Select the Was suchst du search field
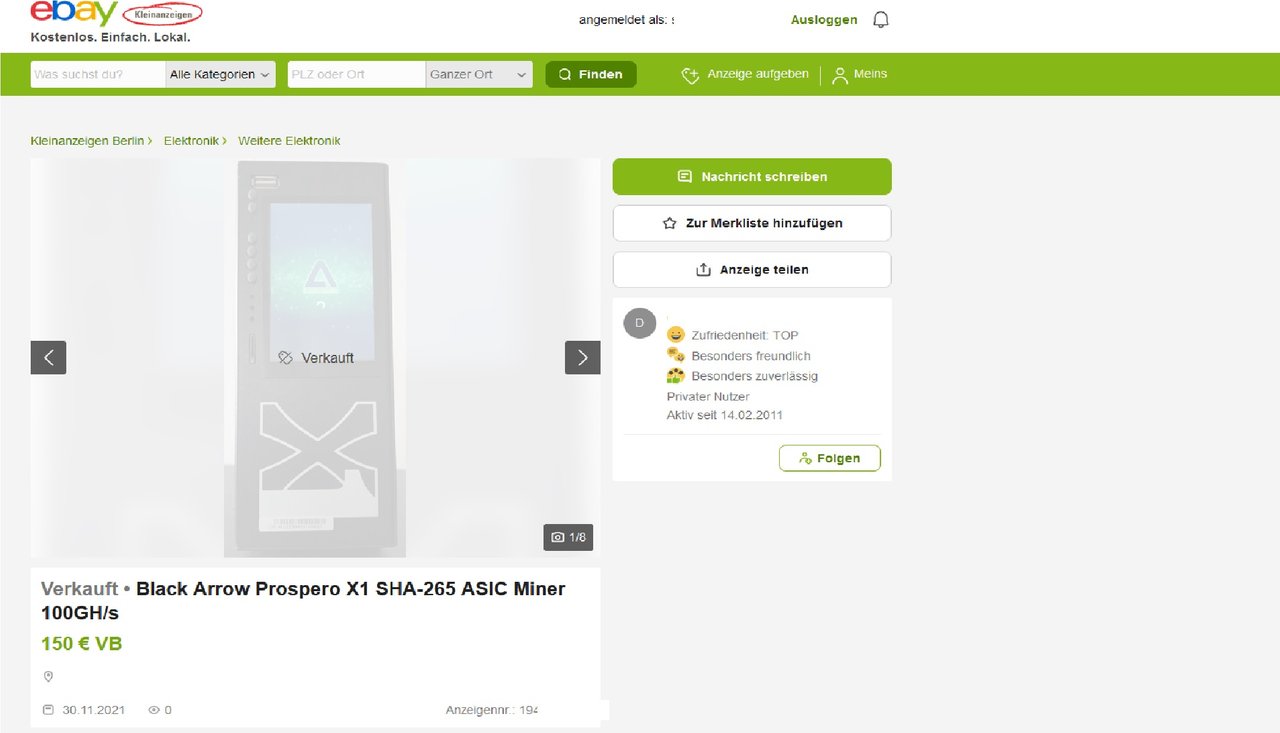Screen dimensions: 1280x733 [98, 74]
